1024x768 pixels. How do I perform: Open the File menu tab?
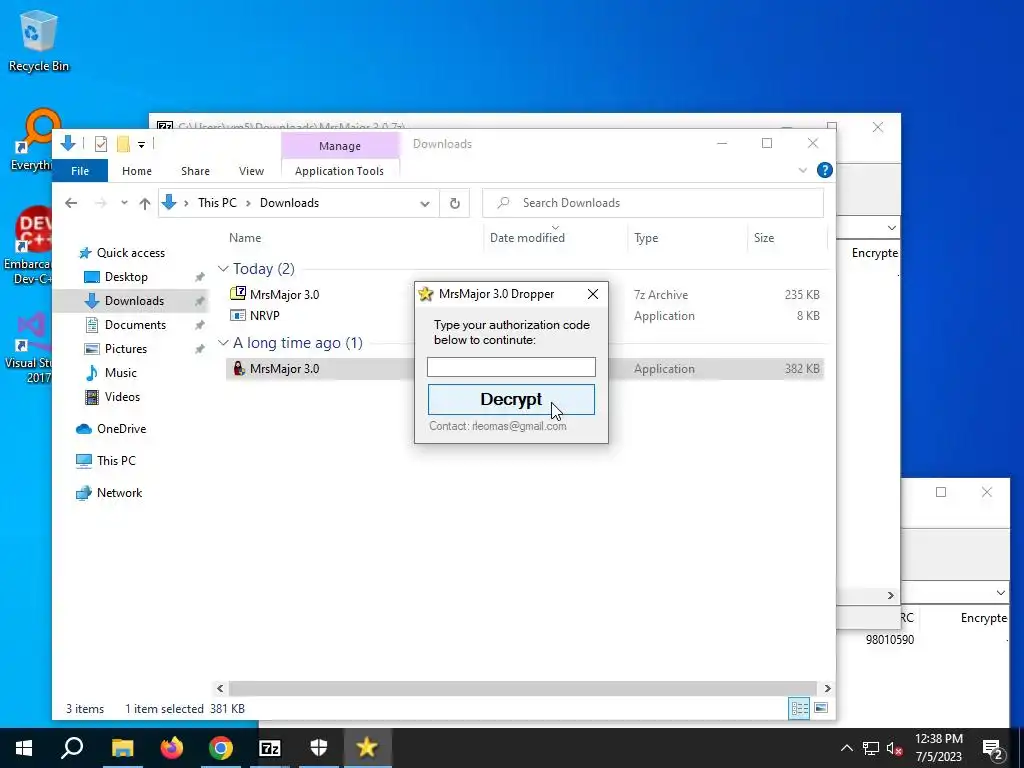(x=80, y=171)
